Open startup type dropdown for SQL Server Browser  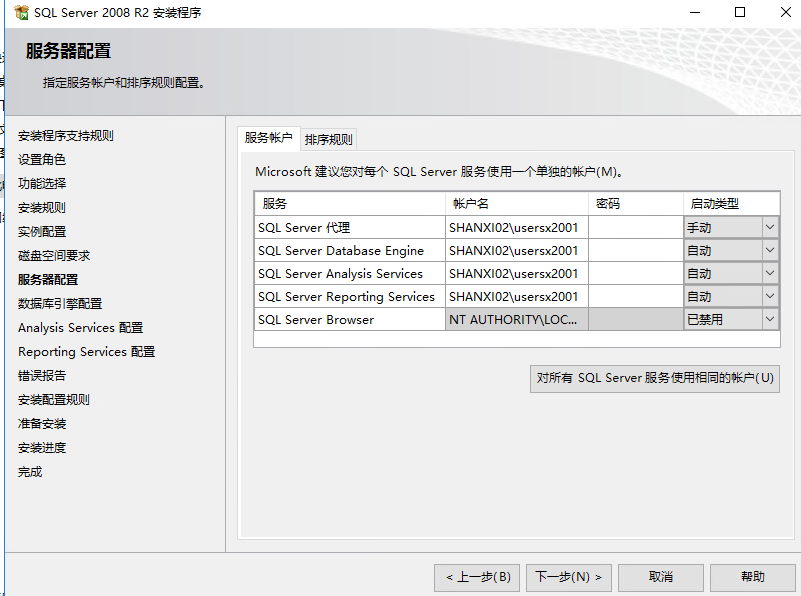click(770, 319)
